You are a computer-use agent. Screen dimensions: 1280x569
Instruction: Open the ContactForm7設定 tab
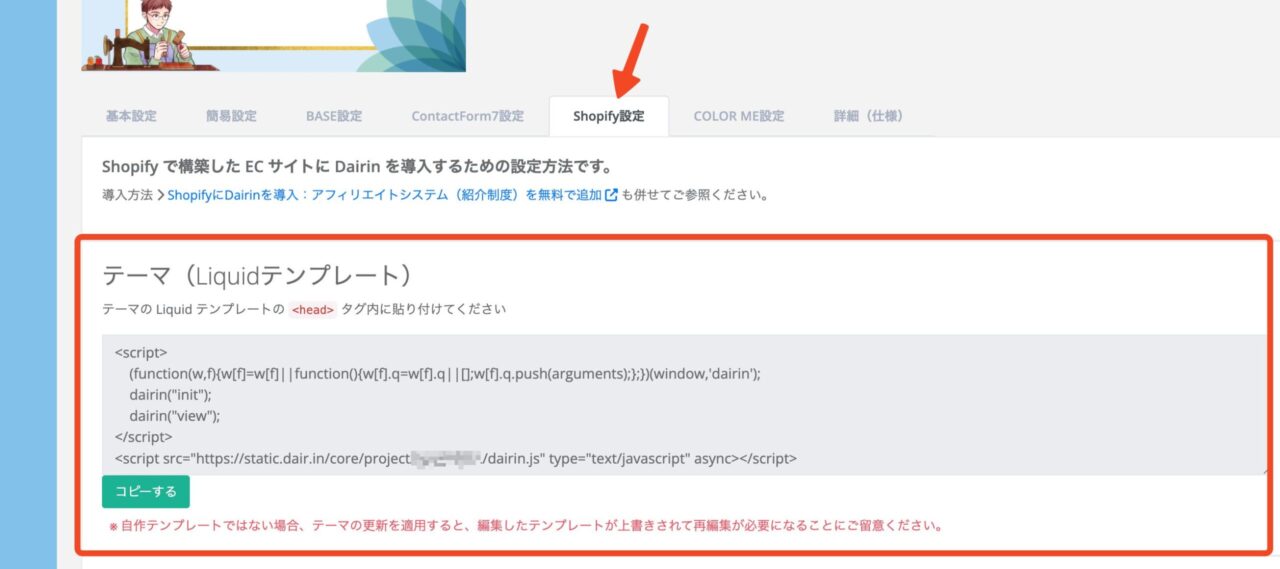point(468,116)
